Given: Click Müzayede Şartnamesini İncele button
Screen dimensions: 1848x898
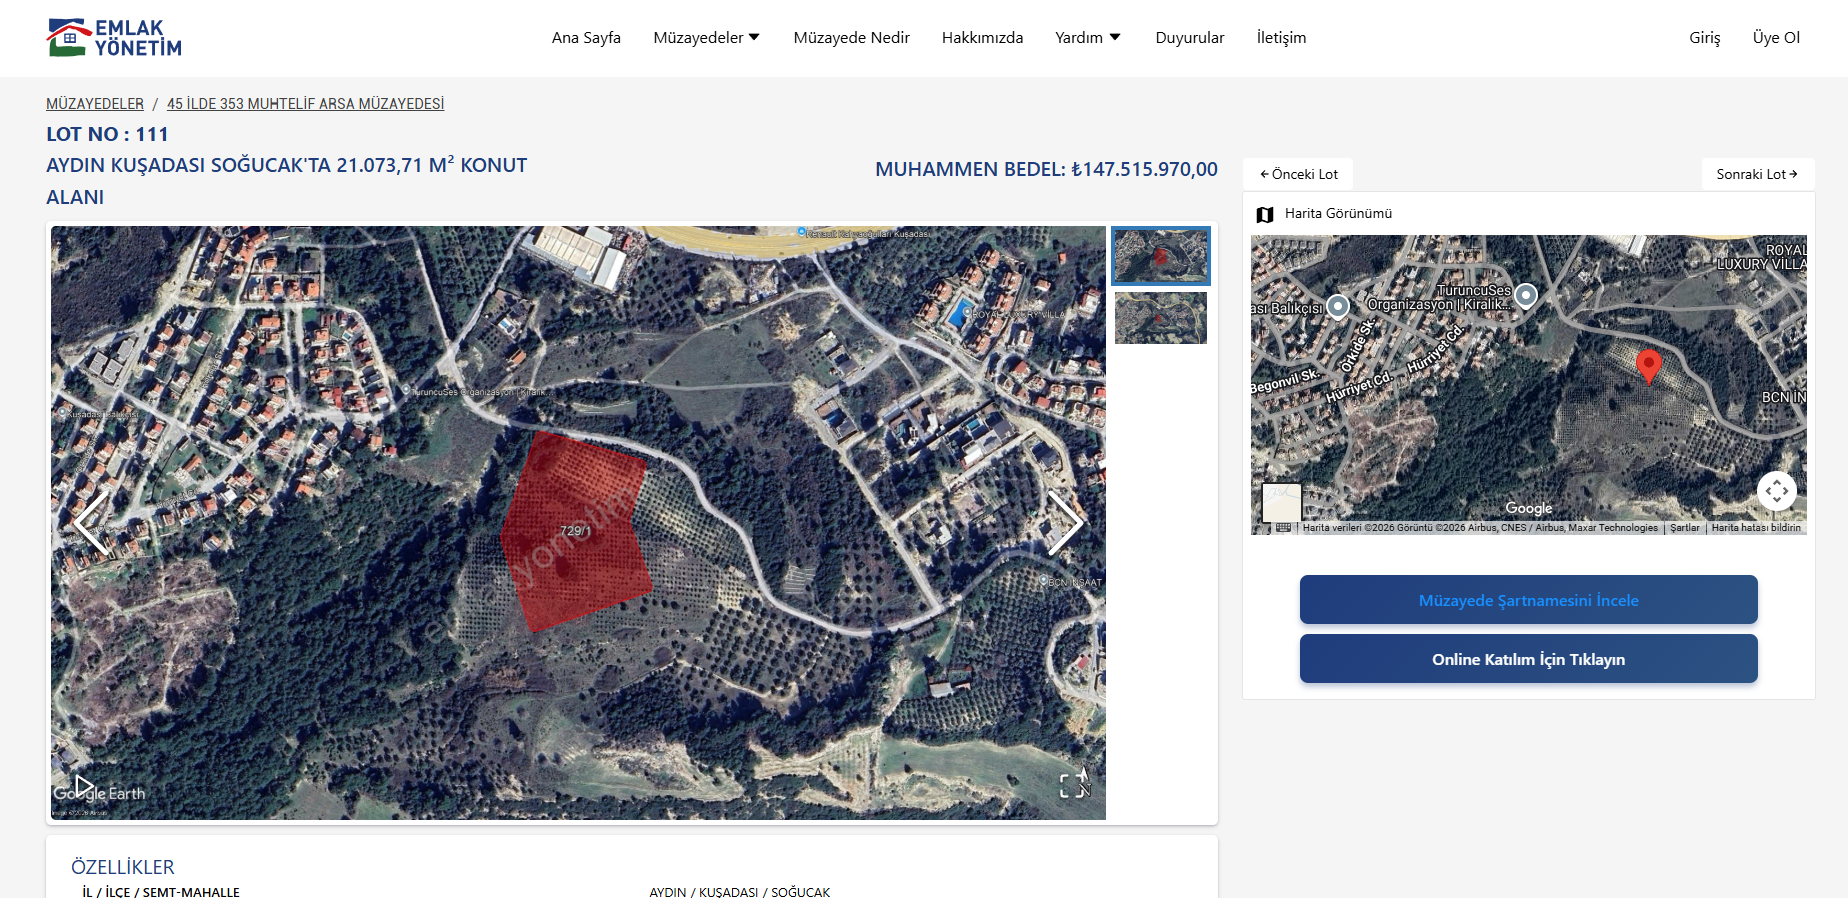Looking at the screenshot, I should pyautogui.click(x=1528, y=600).
